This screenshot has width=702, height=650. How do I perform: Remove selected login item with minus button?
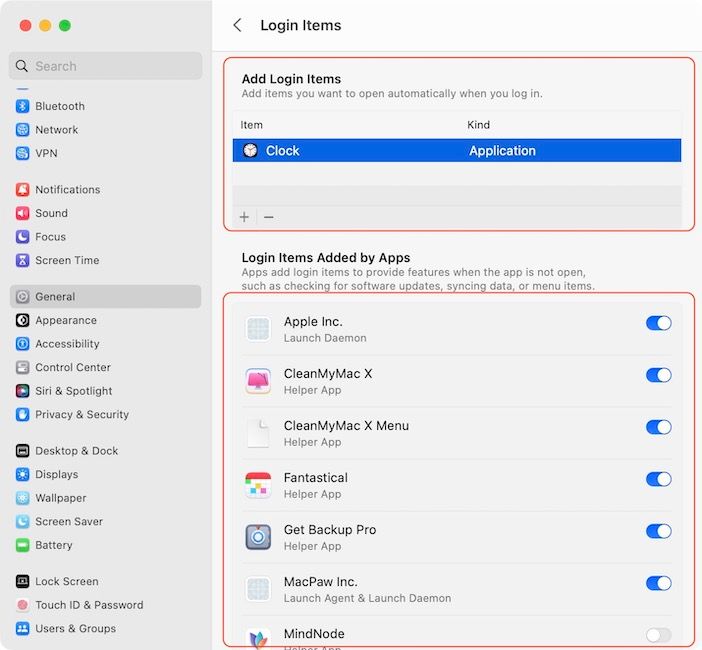click(x=269, y=217)
